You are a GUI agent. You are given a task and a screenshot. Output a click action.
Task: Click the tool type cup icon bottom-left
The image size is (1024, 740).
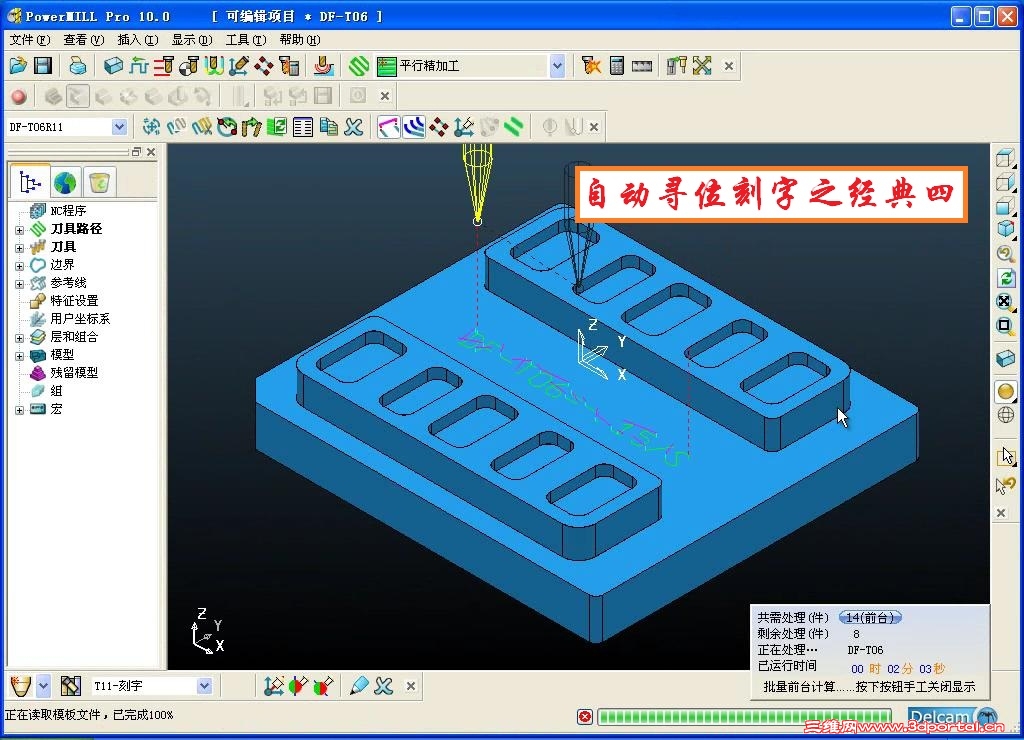pyautogui.click(x=21, y=686)
